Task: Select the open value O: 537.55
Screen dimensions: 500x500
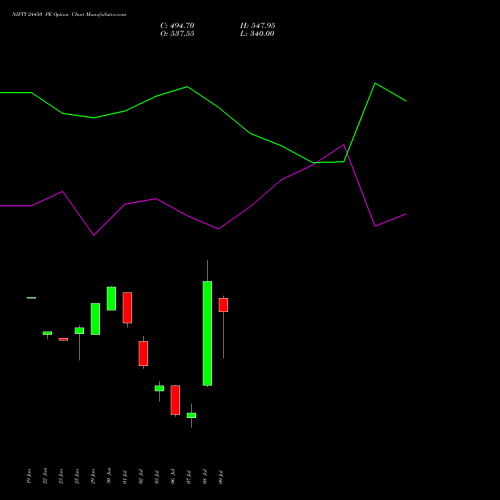Action: 177,34
